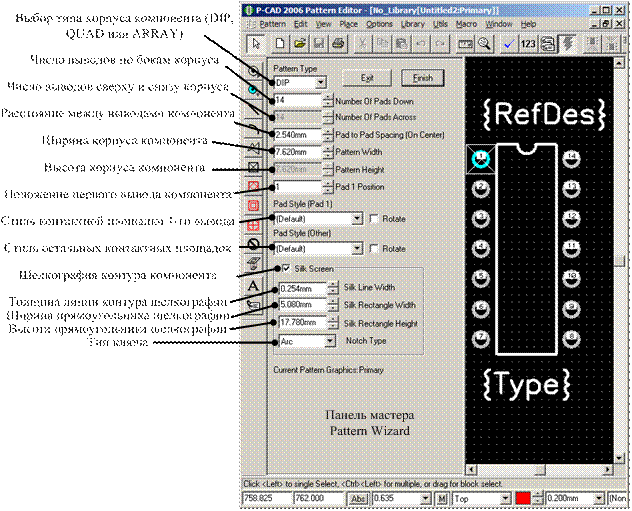Click the Silk Rectangle Width field
The width and height of the screenshot is (632, 511).
point(303,305)
